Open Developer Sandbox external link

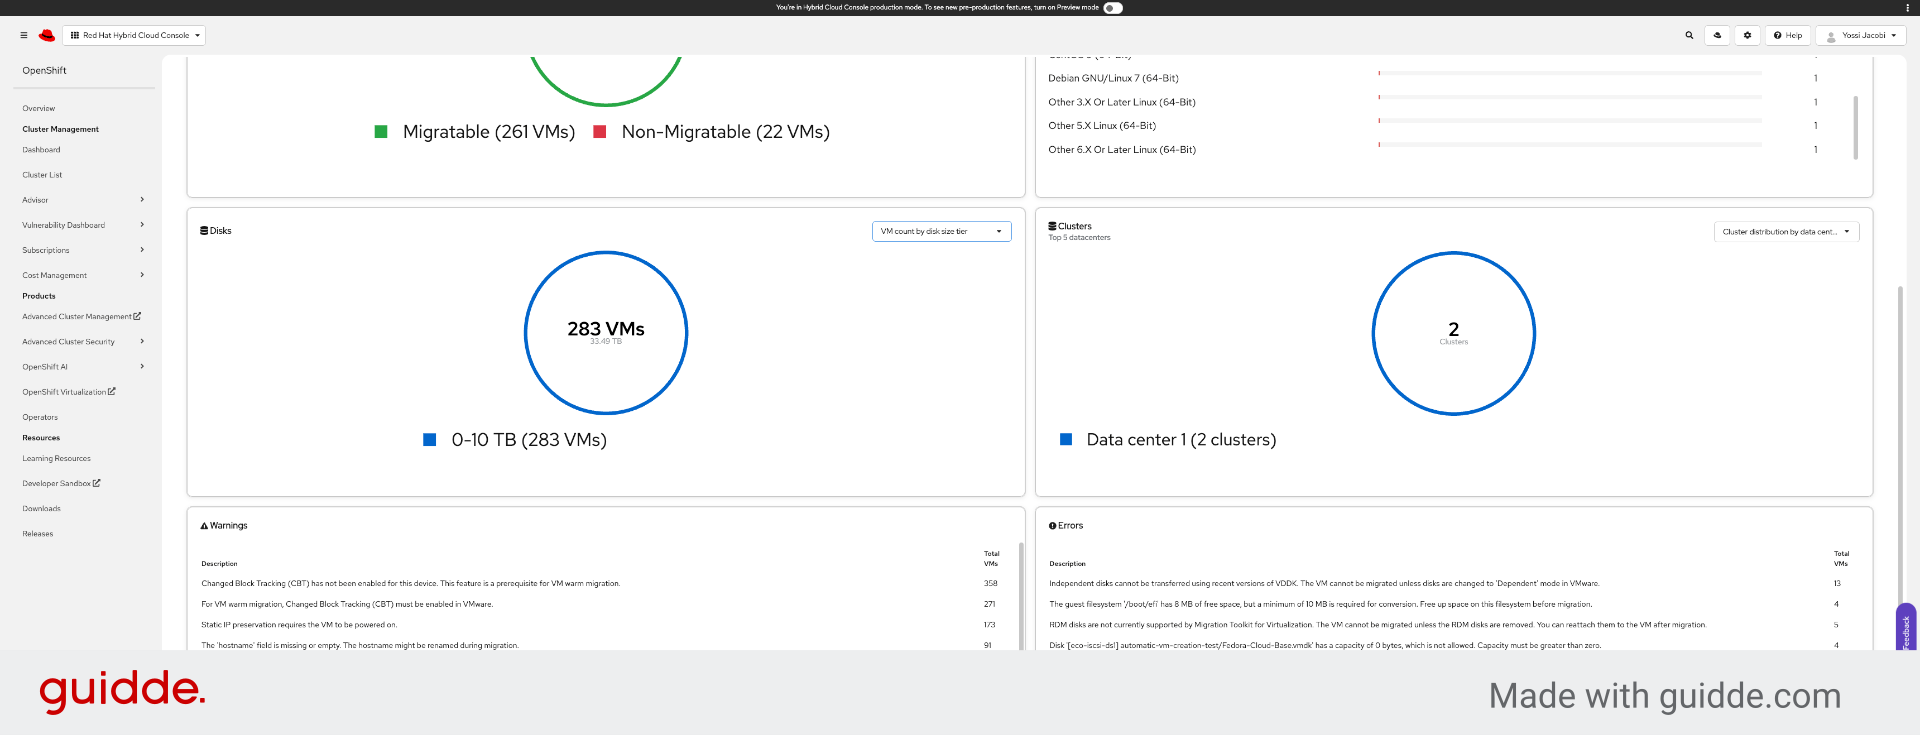61,484
